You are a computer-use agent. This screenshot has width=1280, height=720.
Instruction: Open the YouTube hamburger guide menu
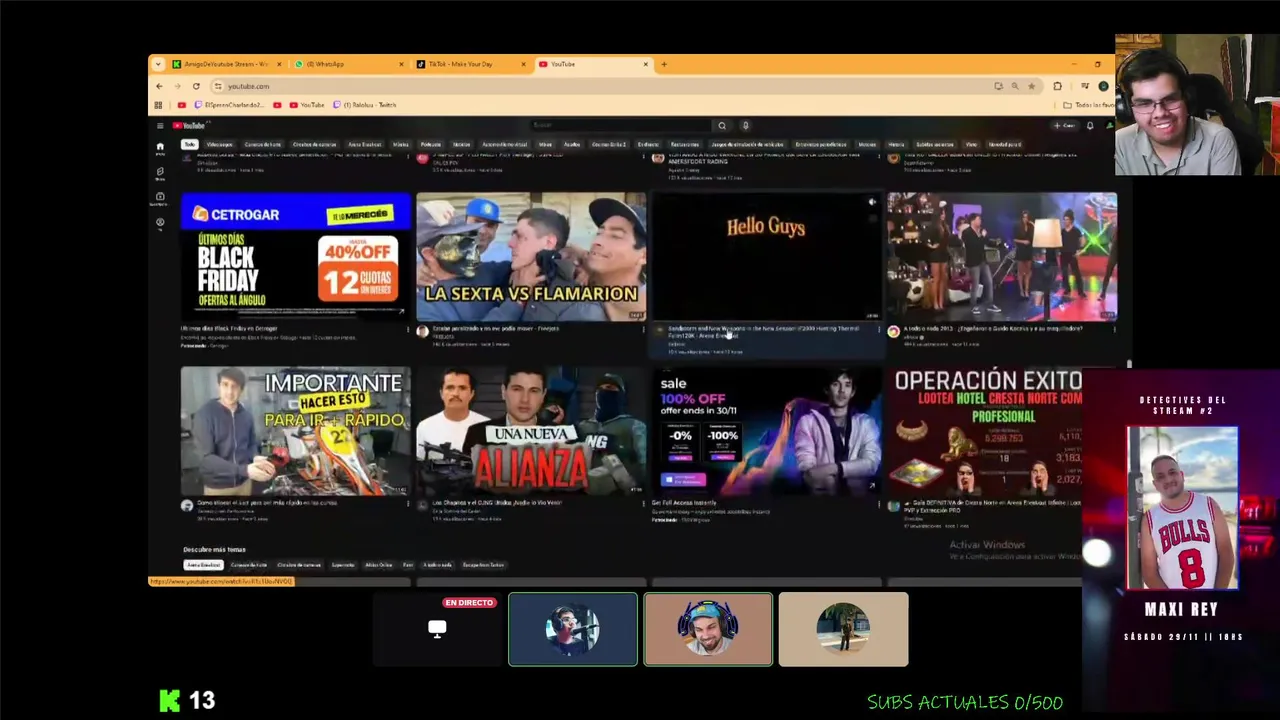(x=159, y=126)
